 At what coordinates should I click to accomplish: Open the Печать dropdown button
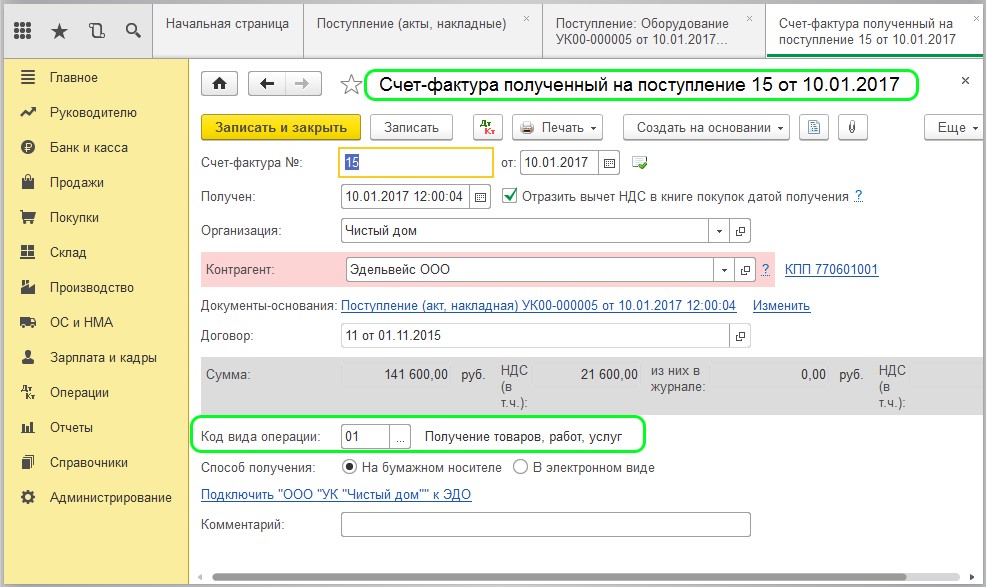[558, 127]
